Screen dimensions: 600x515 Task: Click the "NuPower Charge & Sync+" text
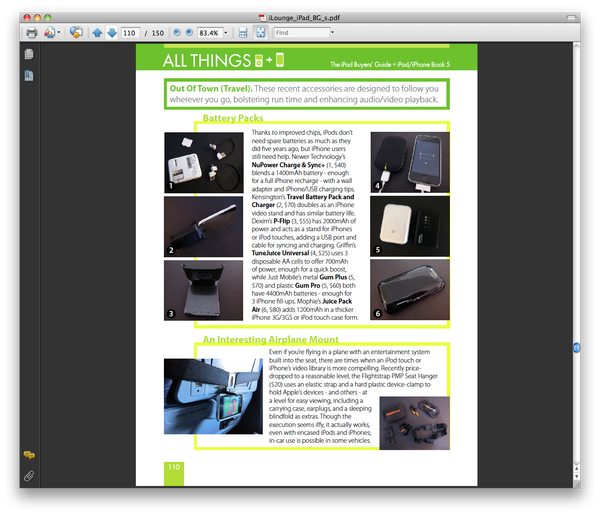click(x=288, y=165)
